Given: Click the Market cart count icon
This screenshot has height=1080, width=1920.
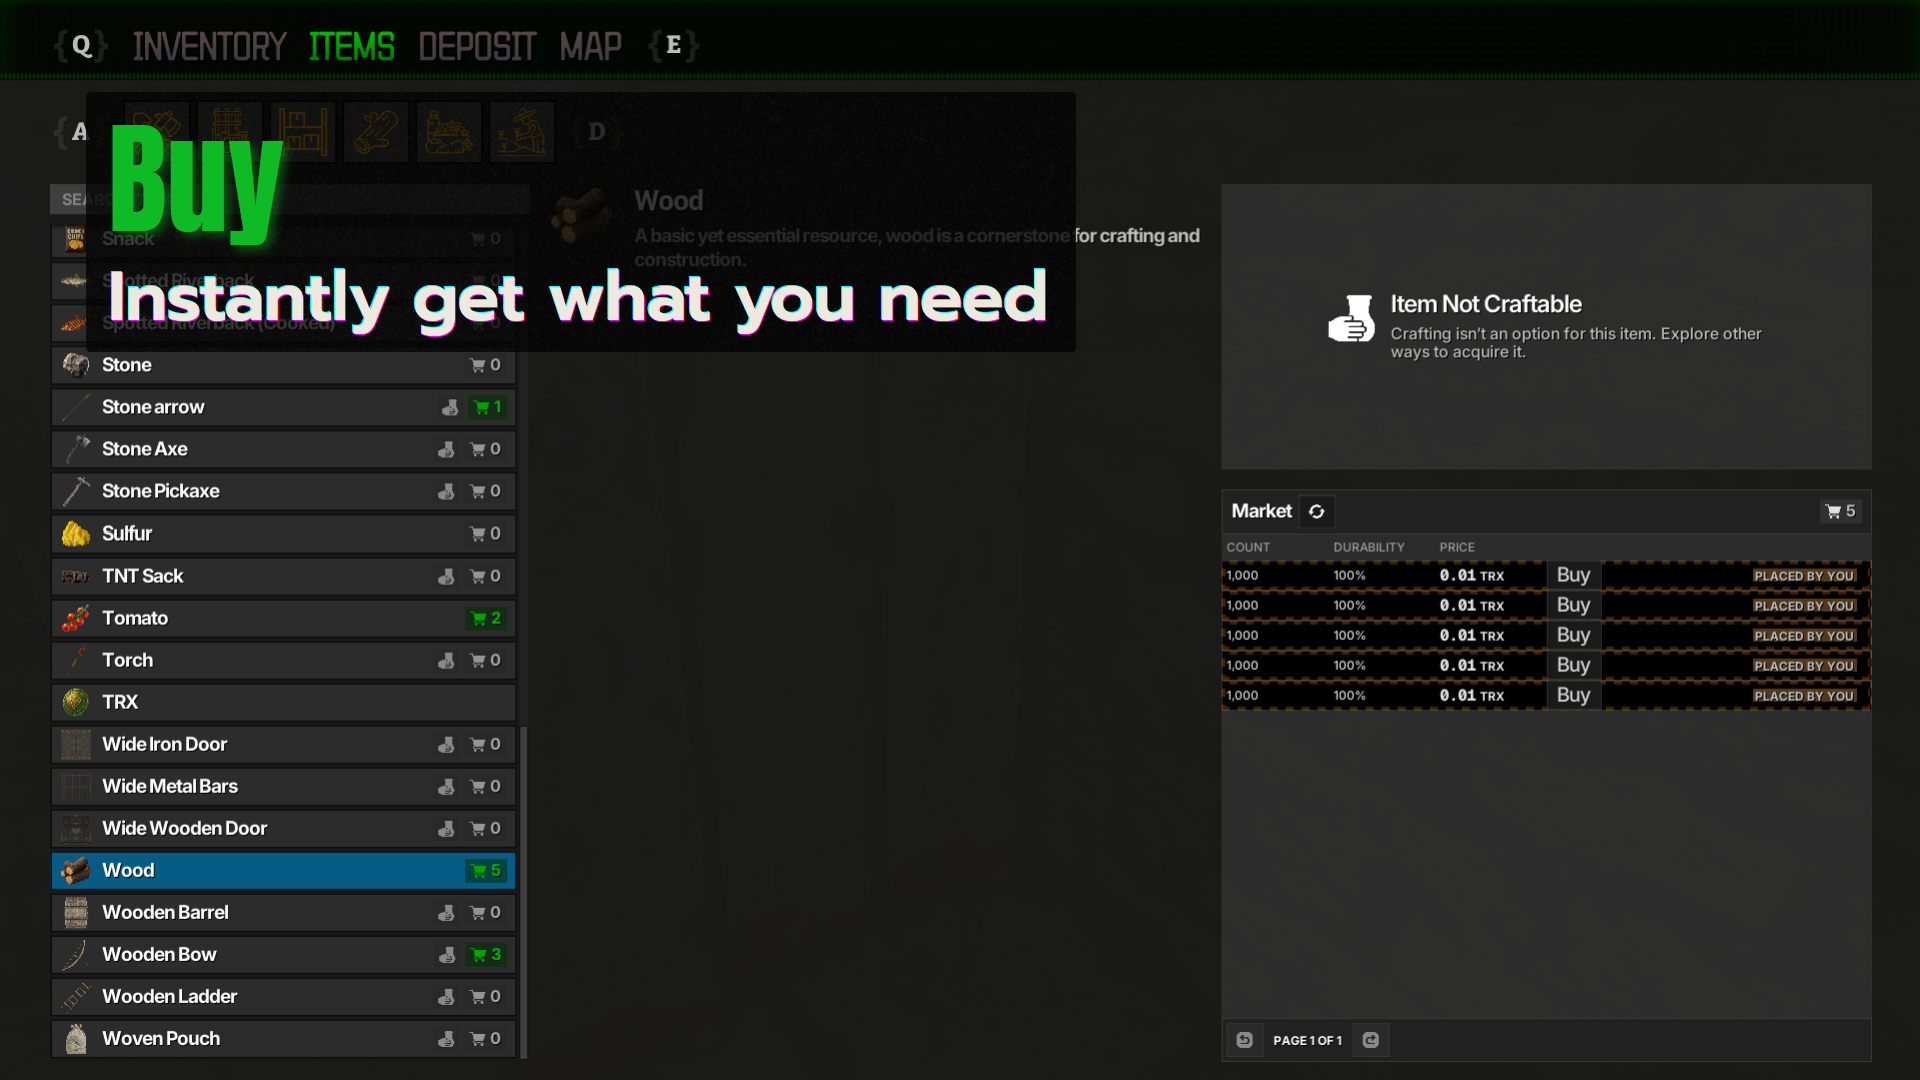Looking at the screenshot, I should (1840, 511).
